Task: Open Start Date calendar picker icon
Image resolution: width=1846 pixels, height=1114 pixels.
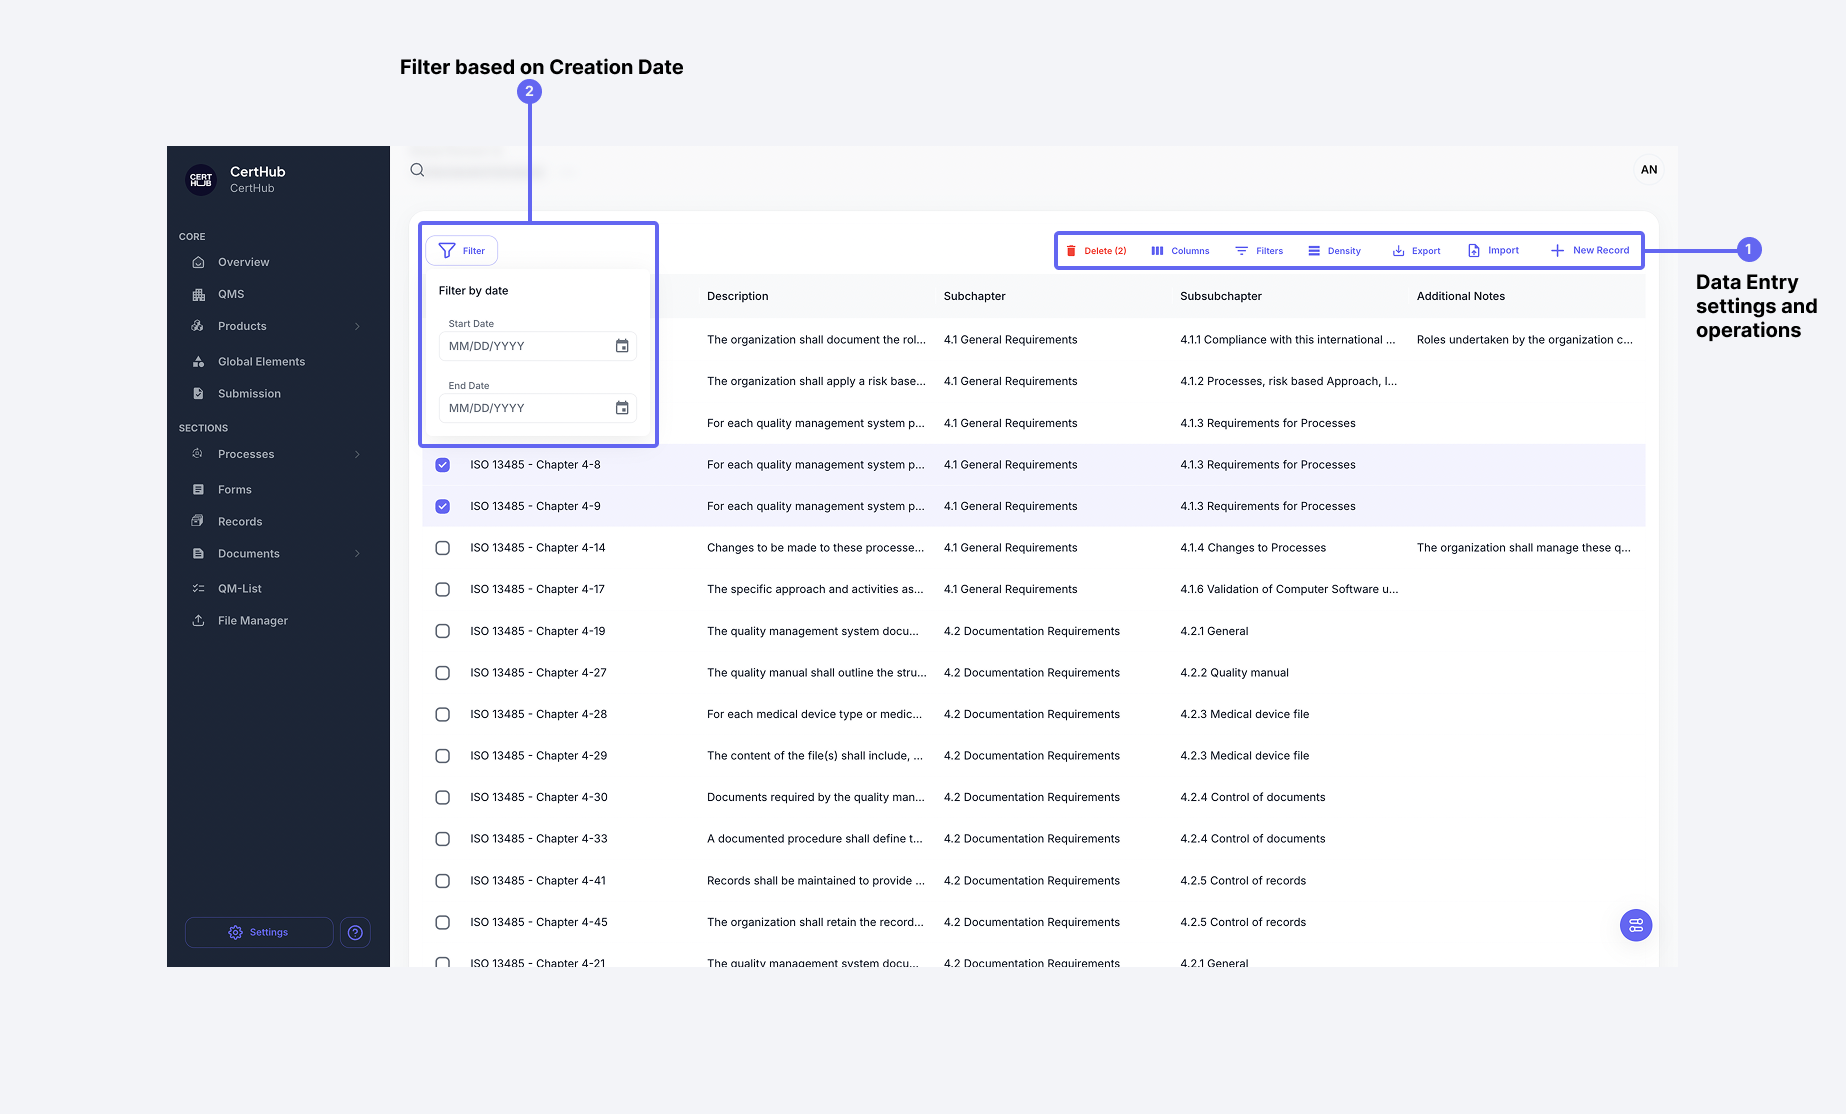Action: coord(622,346)
